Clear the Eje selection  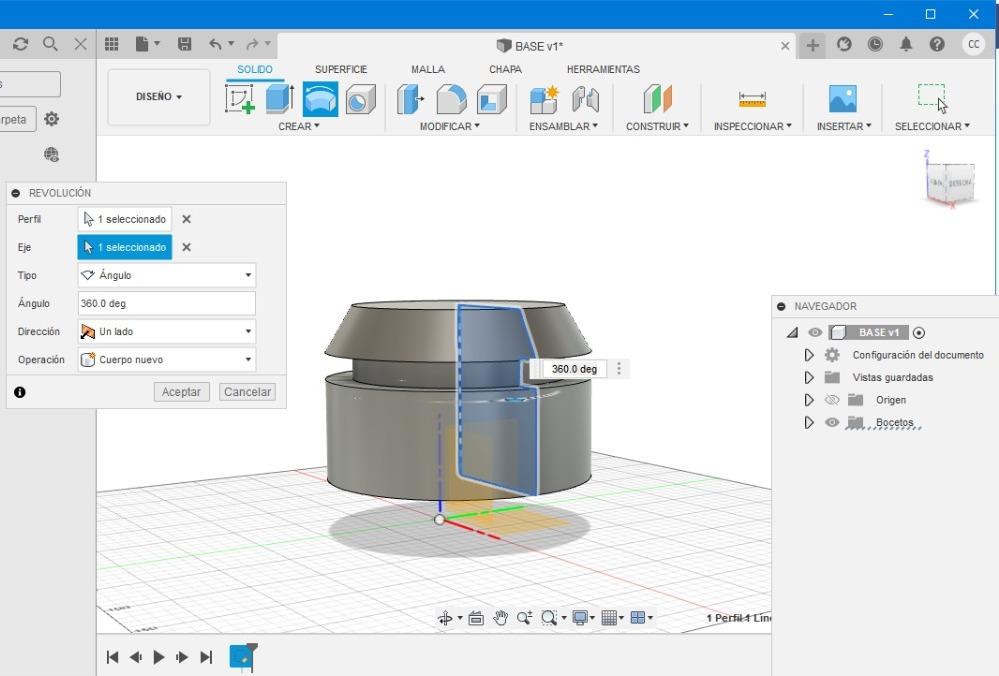[x=186, y=247]
